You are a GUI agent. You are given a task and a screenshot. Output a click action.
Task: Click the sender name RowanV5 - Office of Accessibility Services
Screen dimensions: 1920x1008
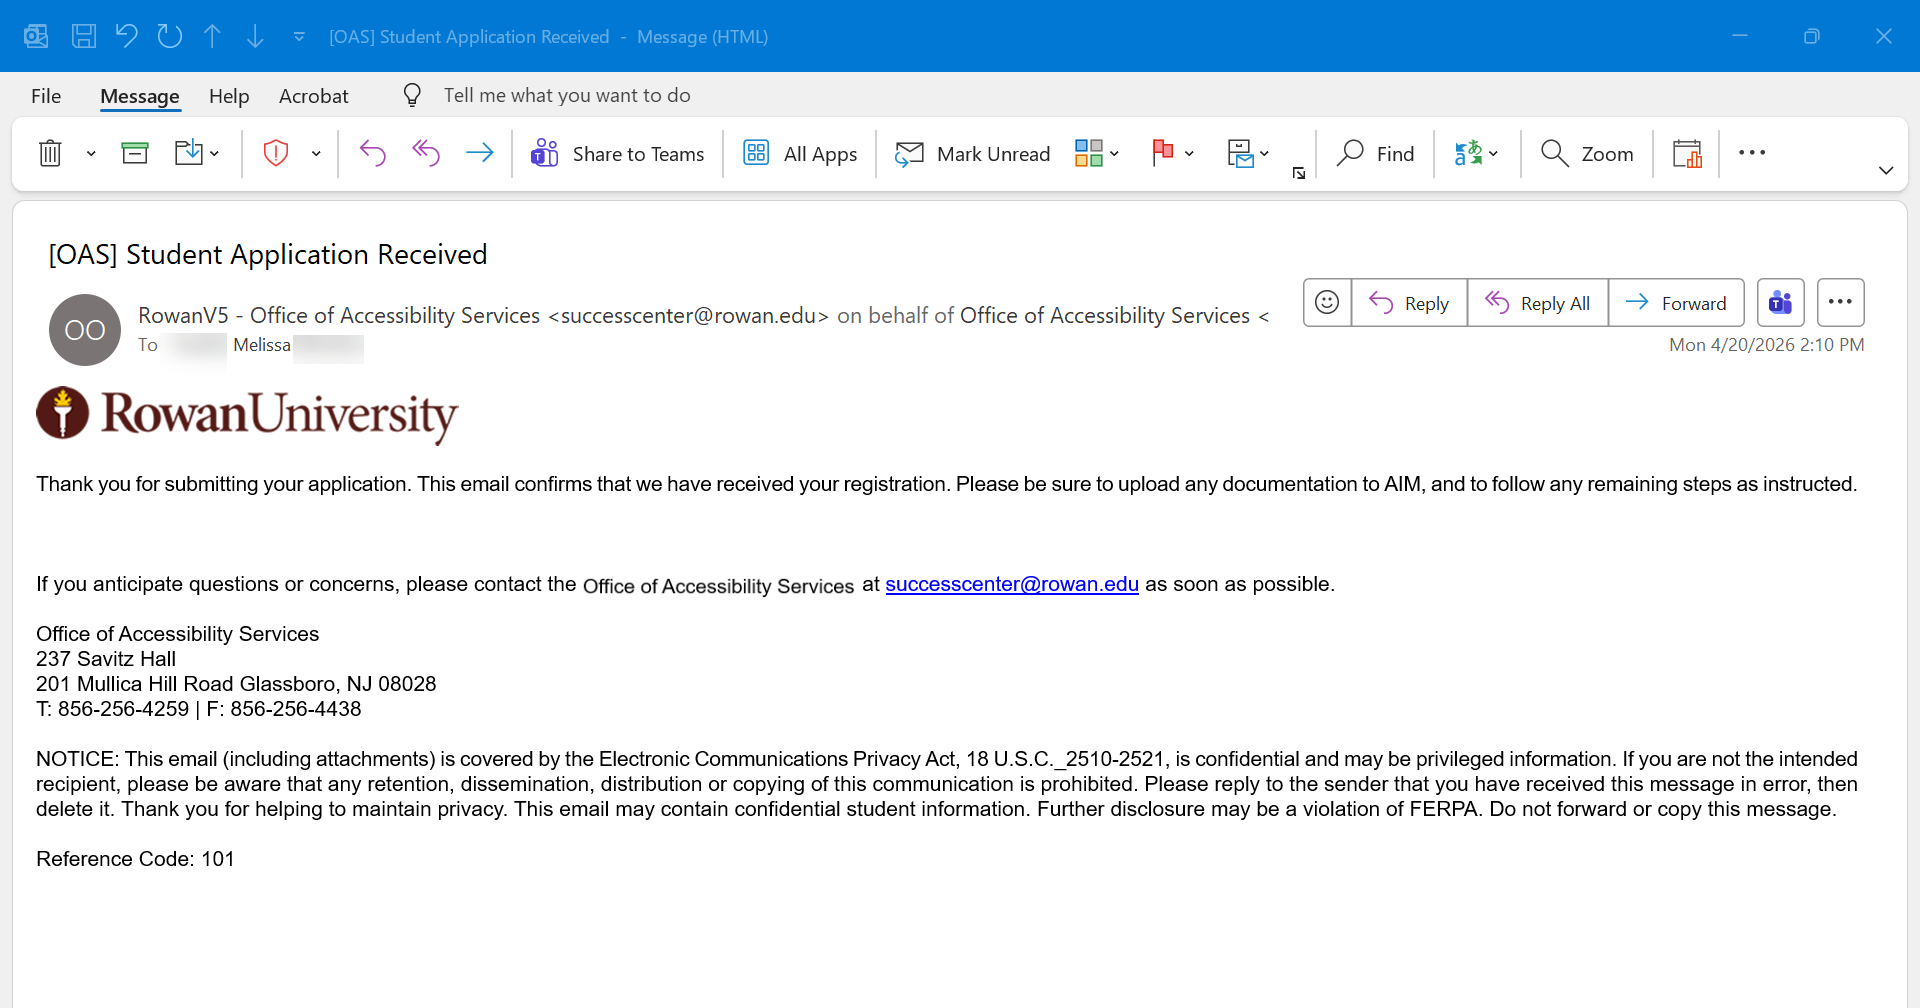pyautogui.click(x=339, y=316)
